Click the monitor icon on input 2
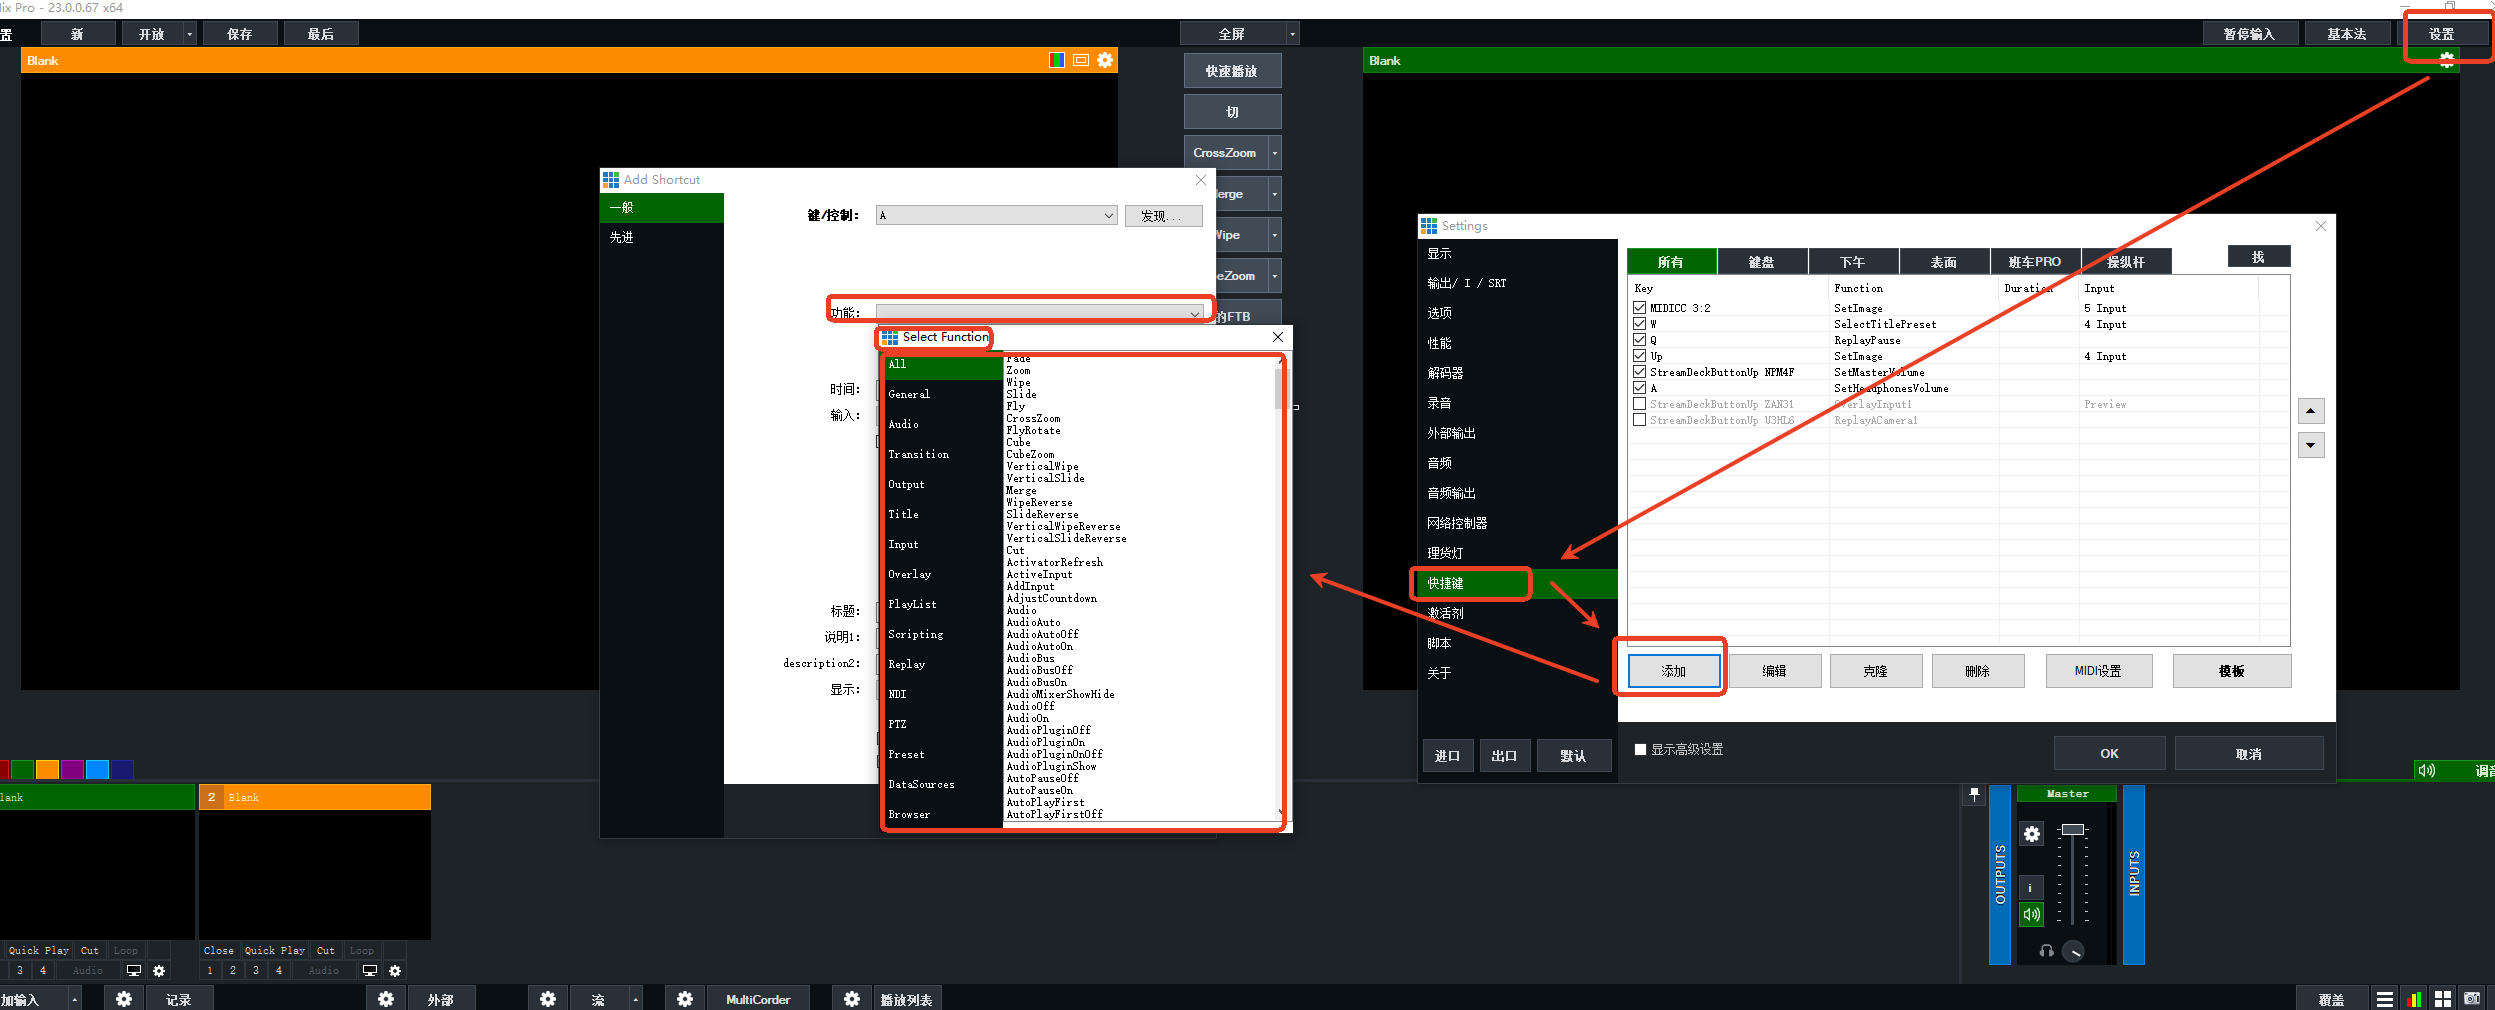The height and width of the screenshot is (1010, 2495). pos(369,971)
